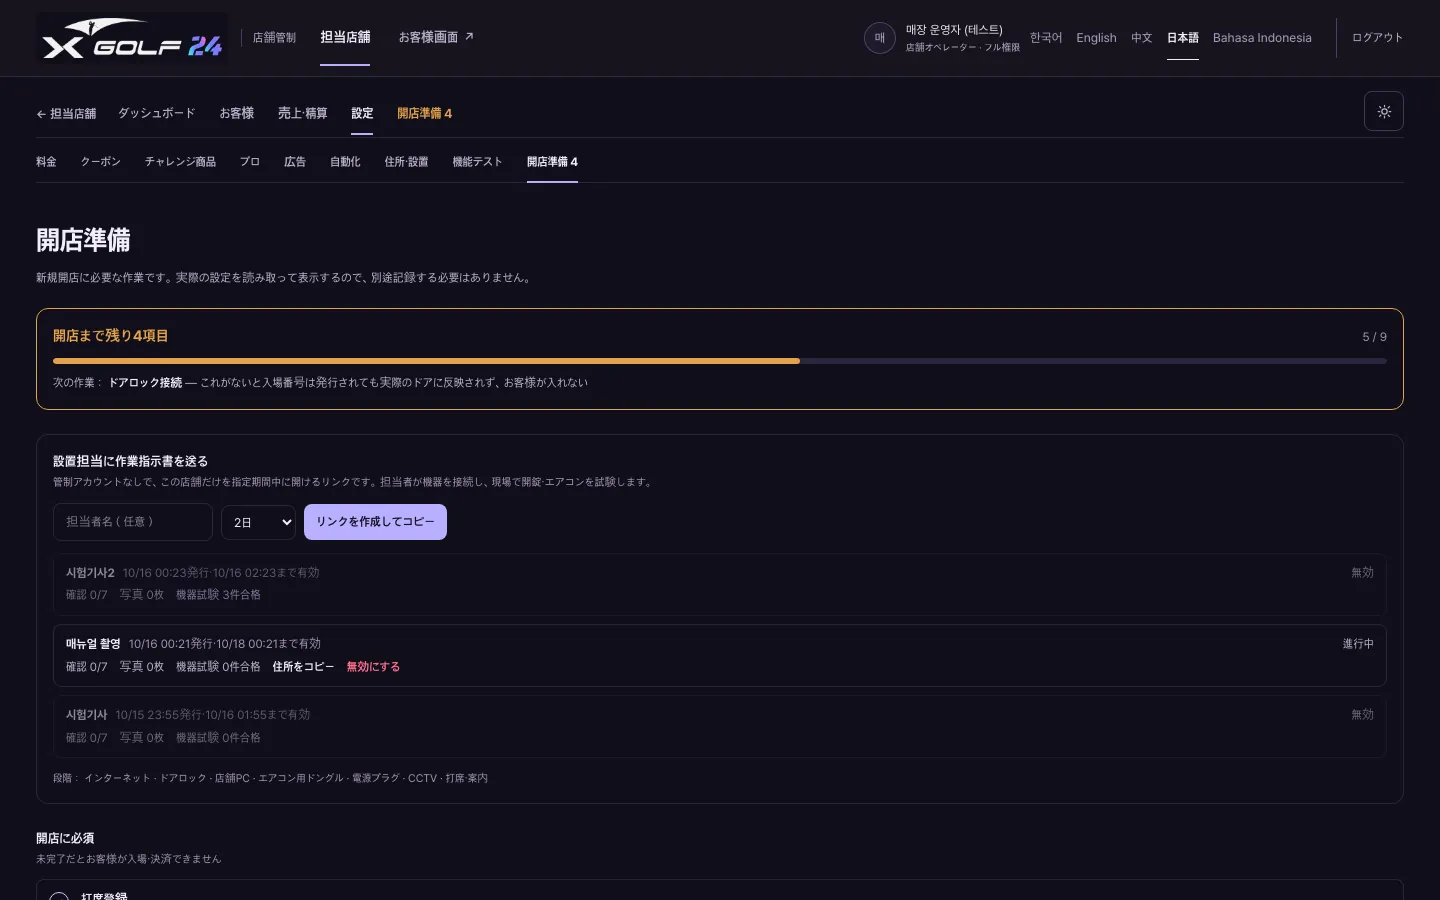
Task: Click the 進行中 status label
Action: click(1358, 644)
